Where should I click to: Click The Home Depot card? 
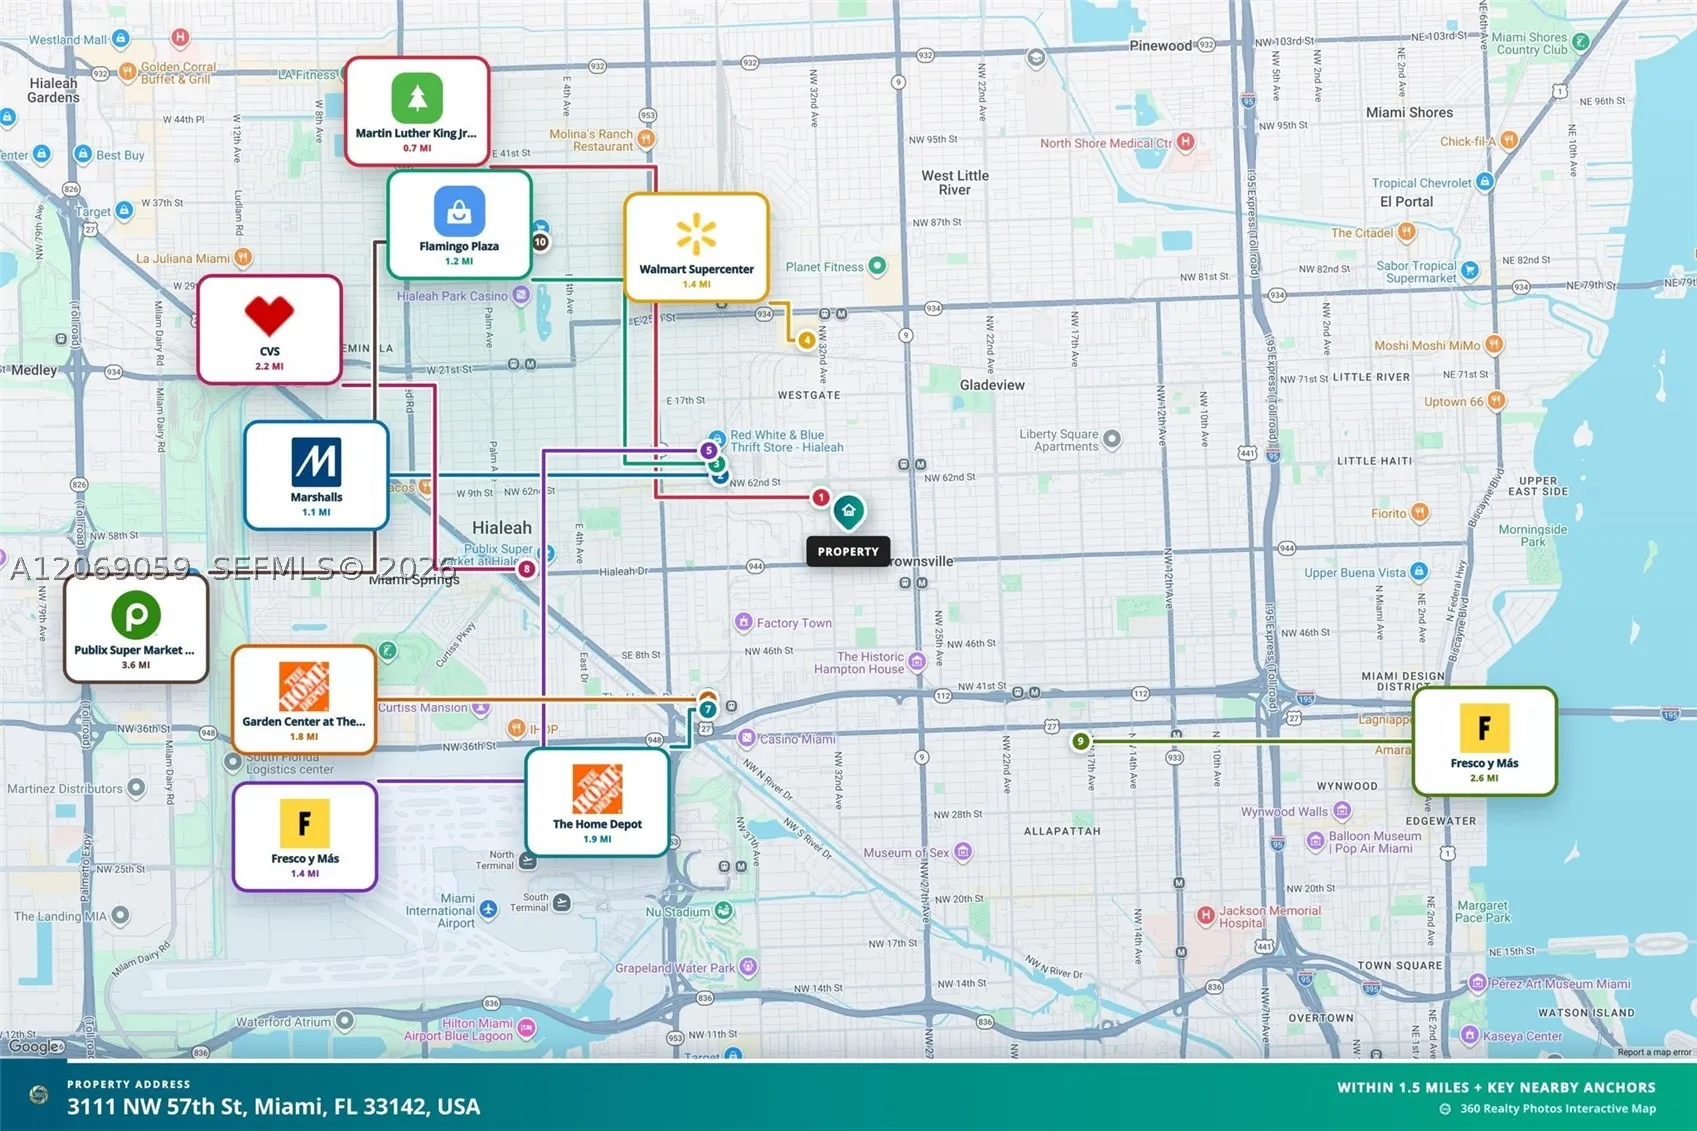tap(597, 803)
